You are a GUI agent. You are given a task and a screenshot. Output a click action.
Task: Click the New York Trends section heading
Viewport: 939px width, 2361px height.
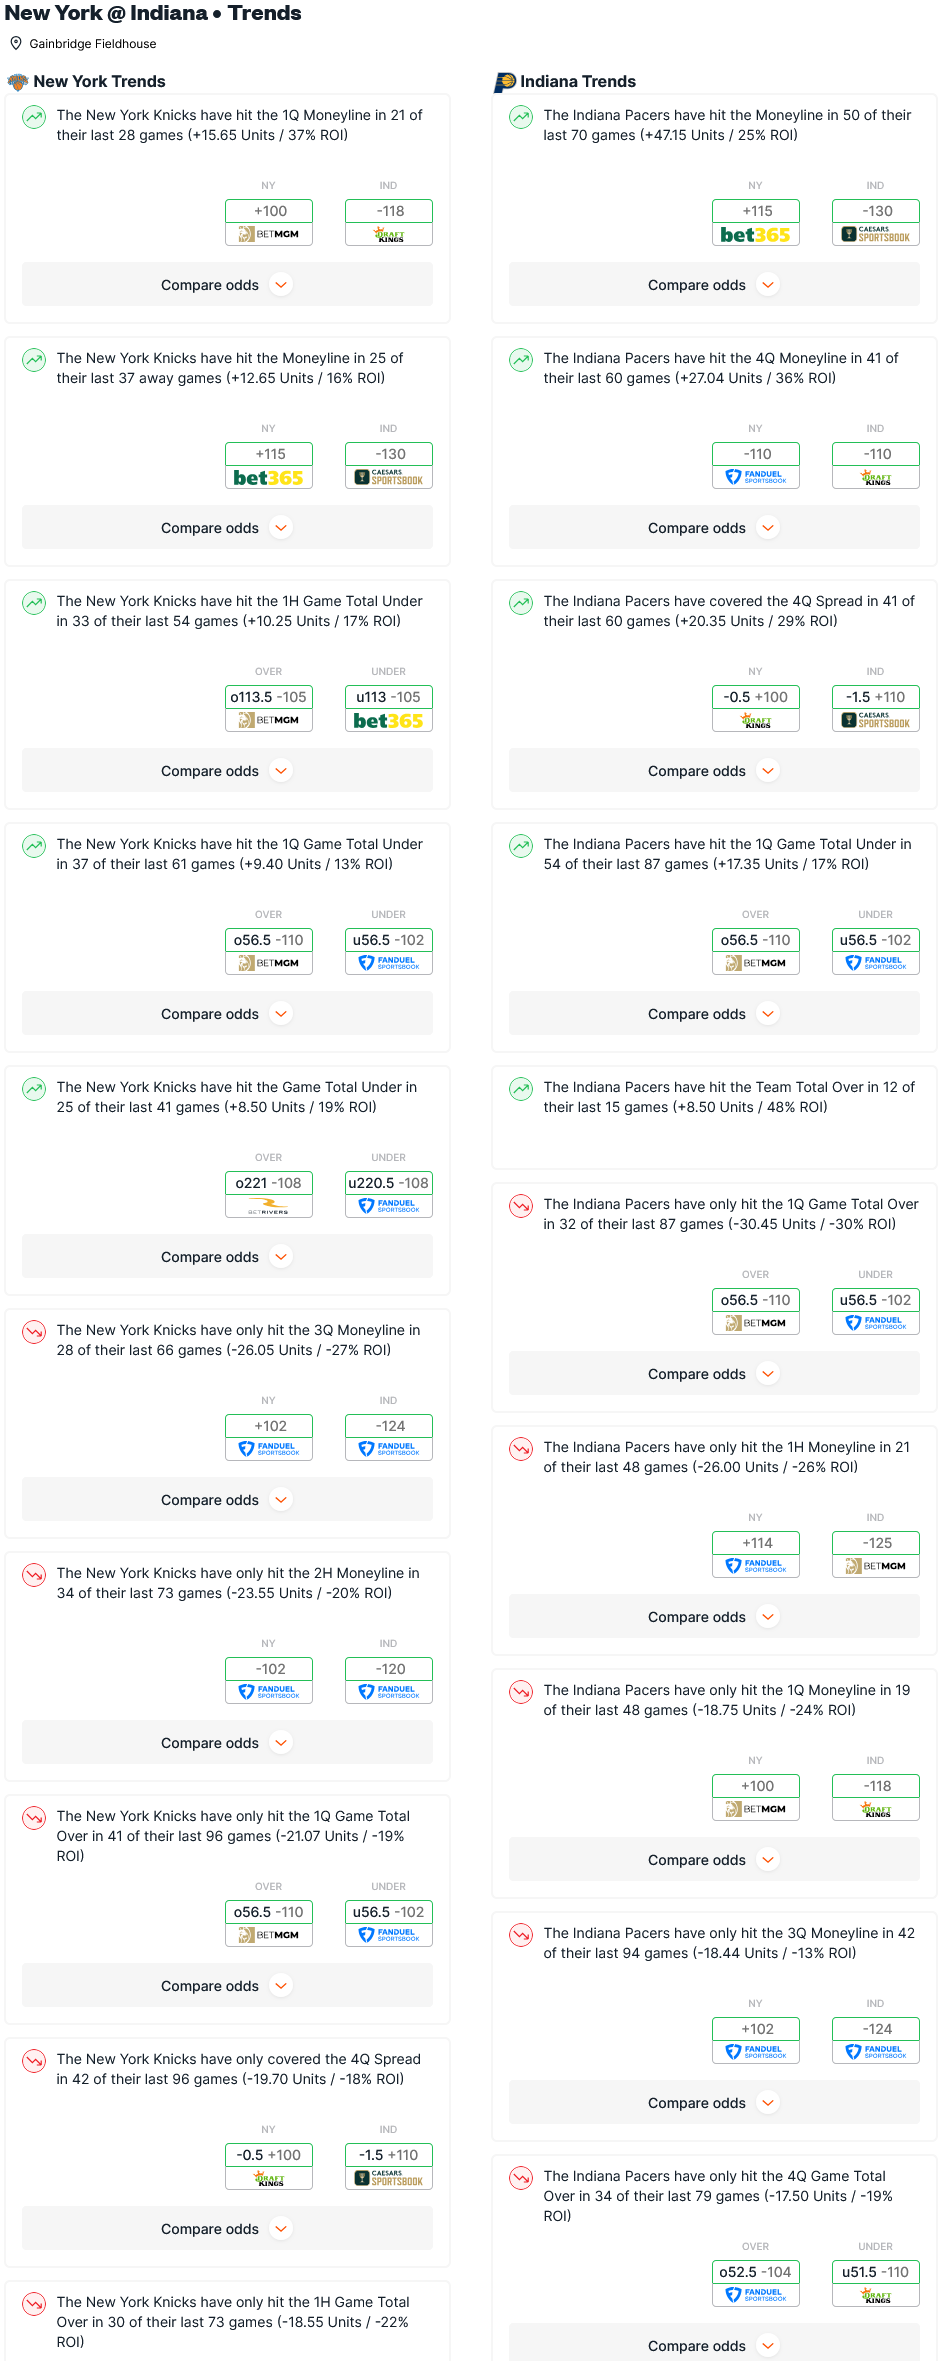coord(99,82)
